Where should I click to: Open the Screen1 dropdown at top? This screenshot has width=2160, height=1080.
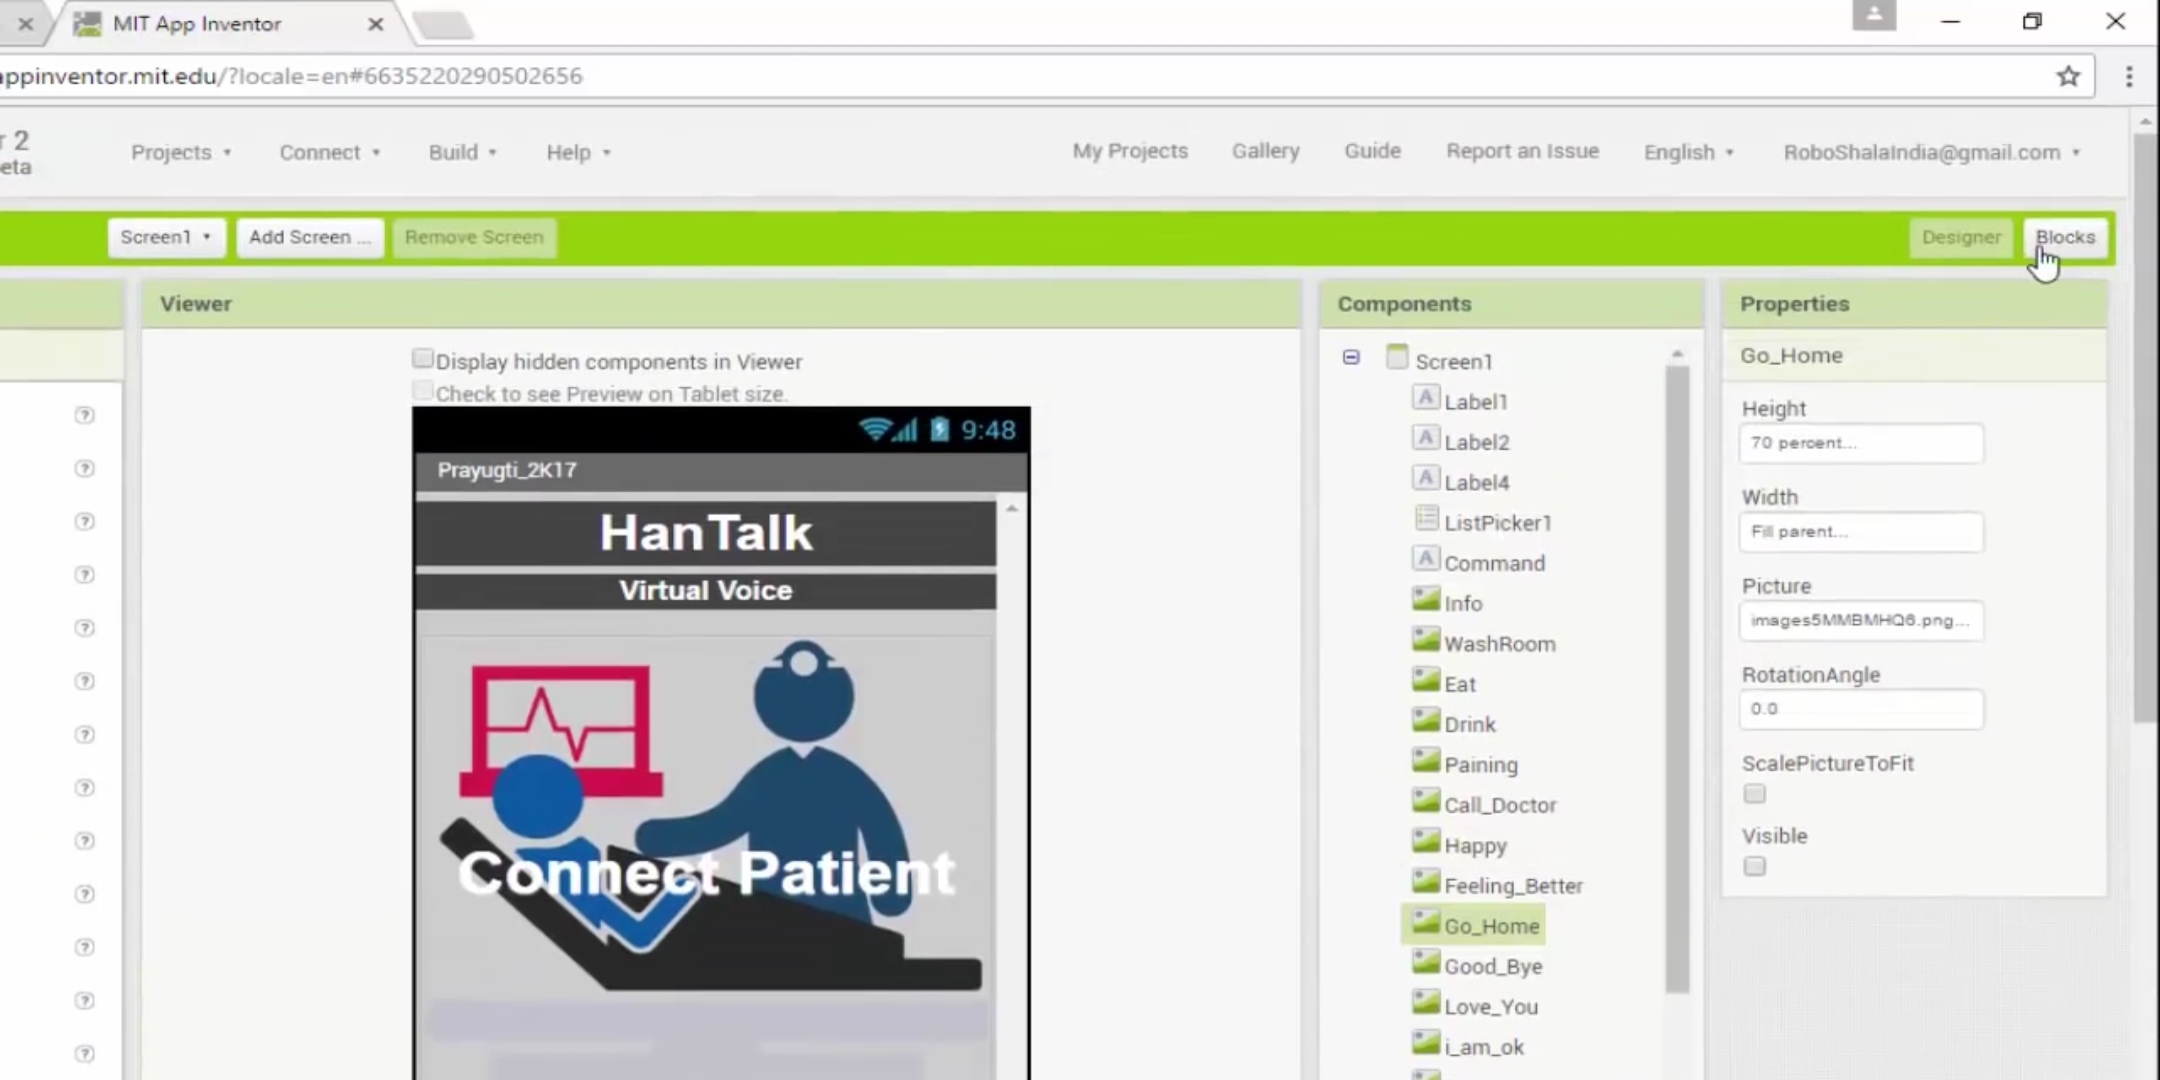(x=165, y=237)
